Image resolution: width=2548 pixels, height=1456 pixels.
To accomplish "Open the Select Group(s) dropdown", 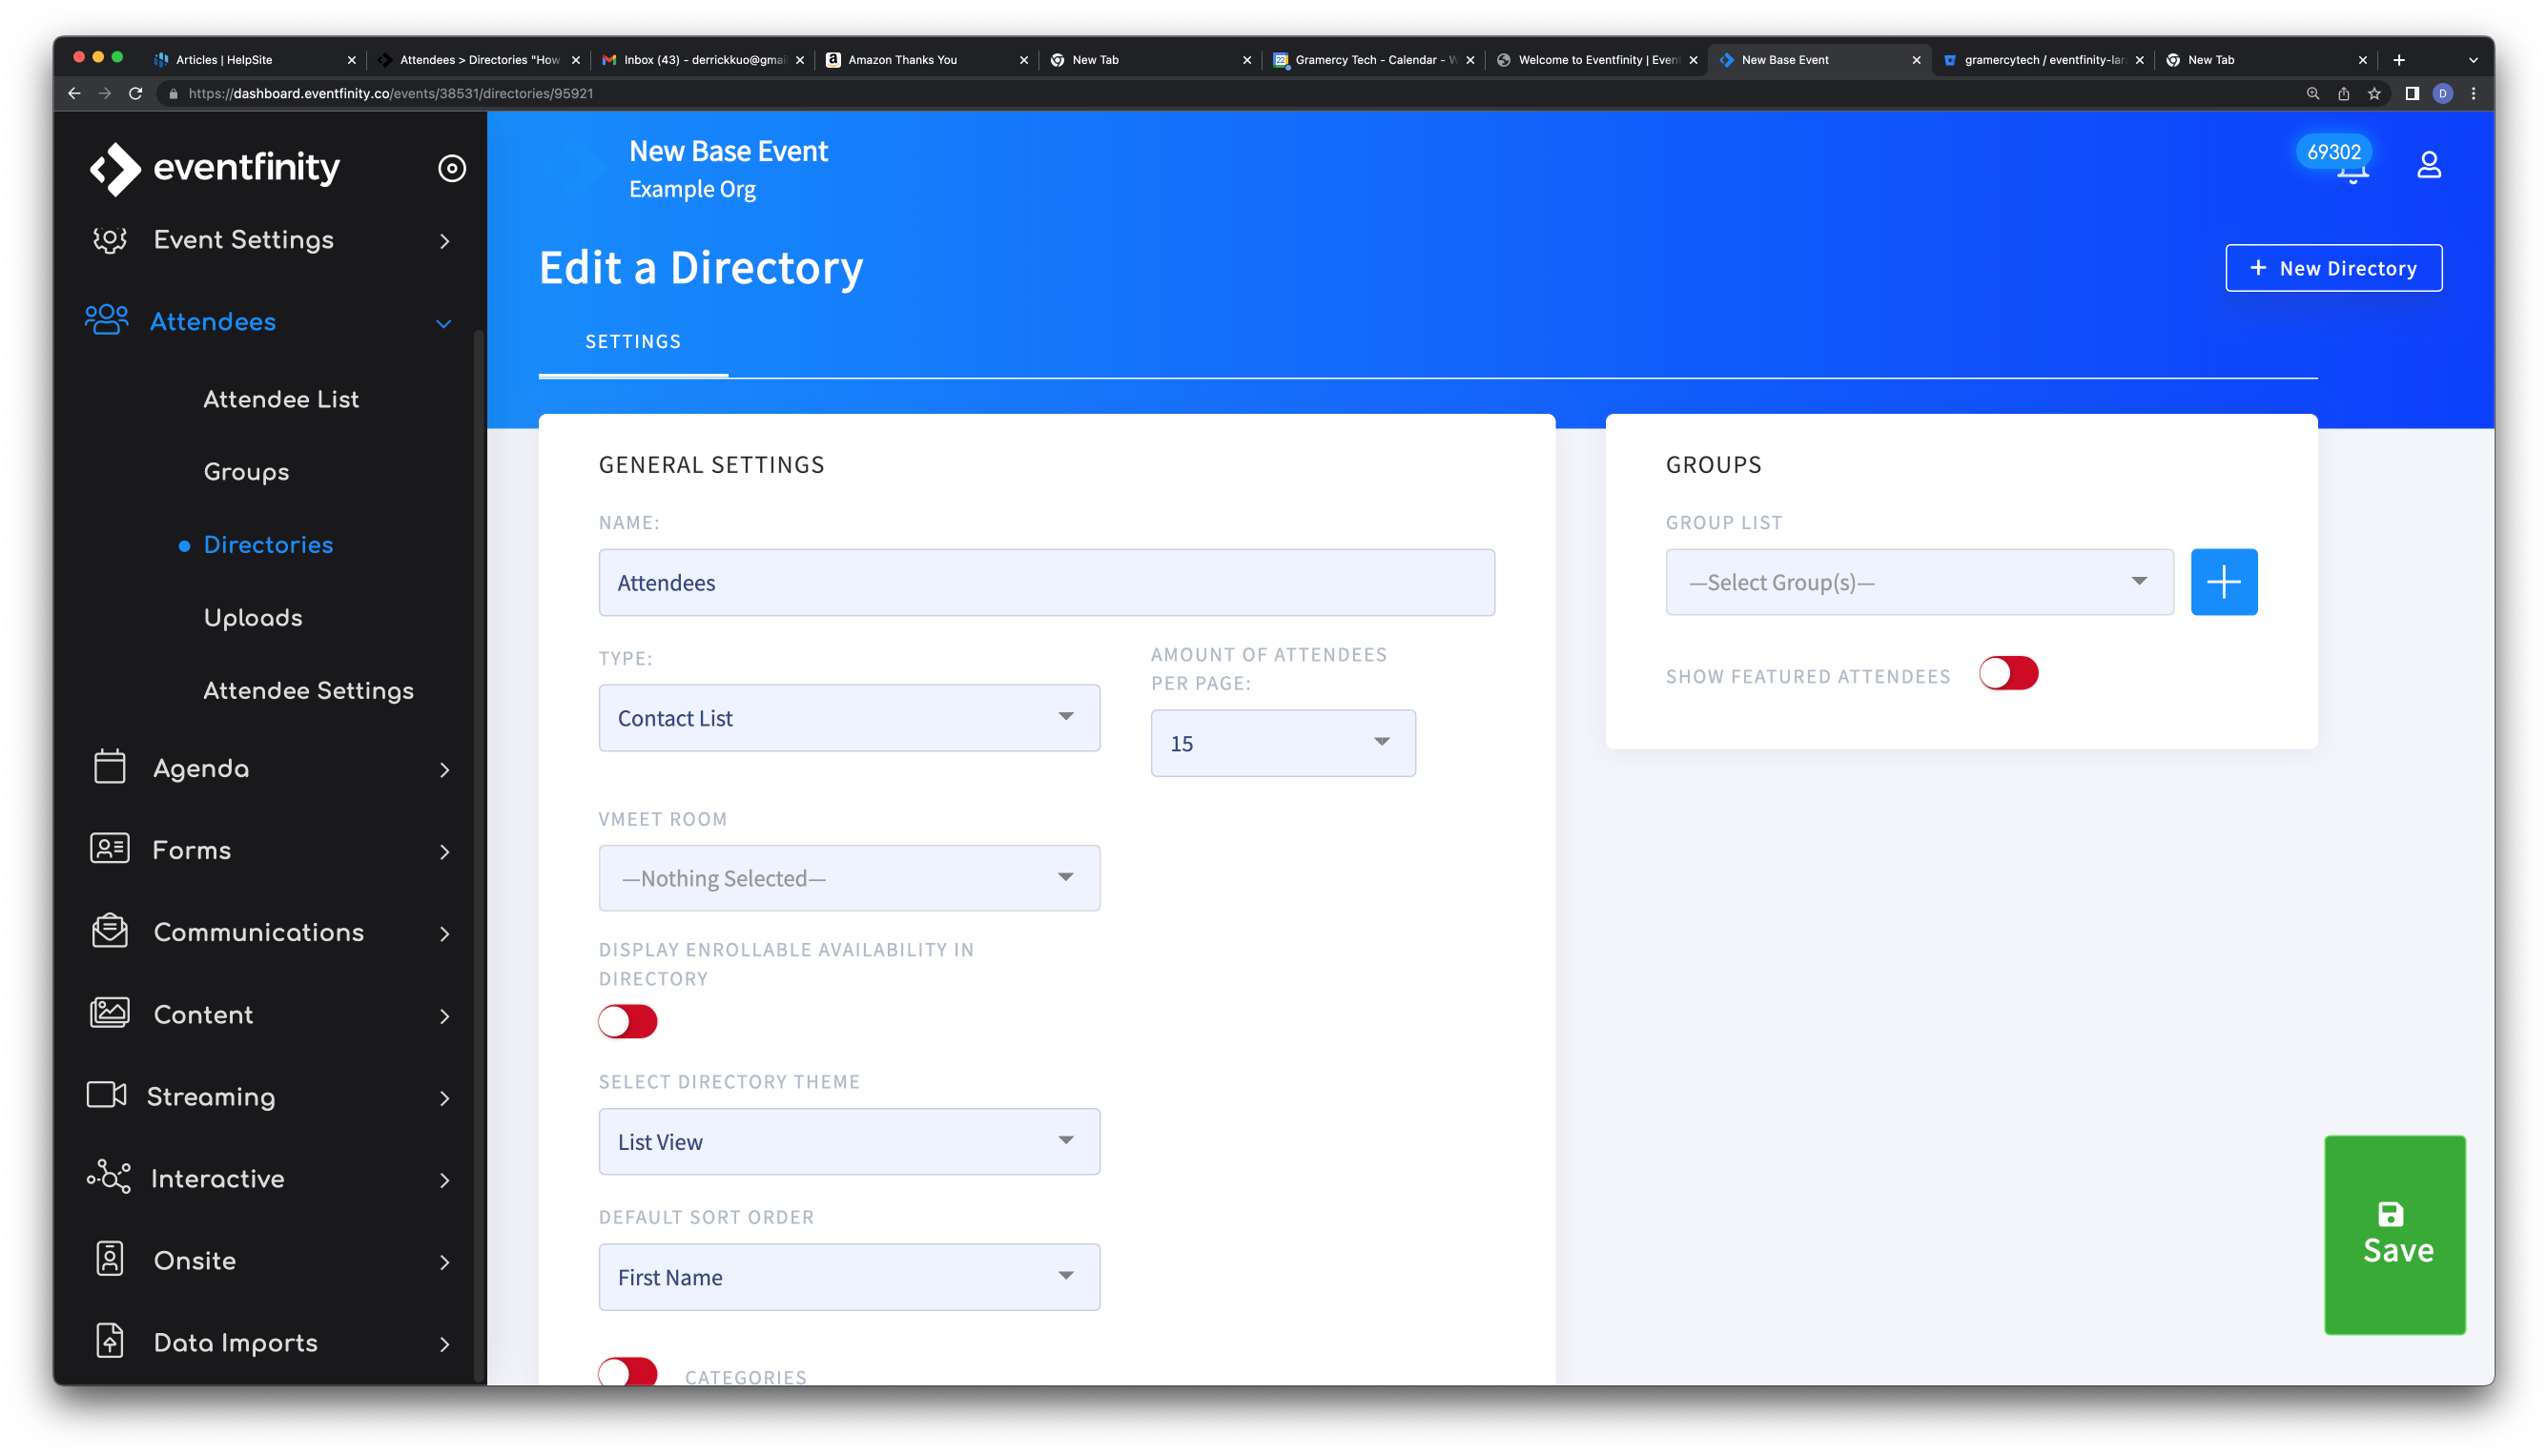I will (1918, 582).
